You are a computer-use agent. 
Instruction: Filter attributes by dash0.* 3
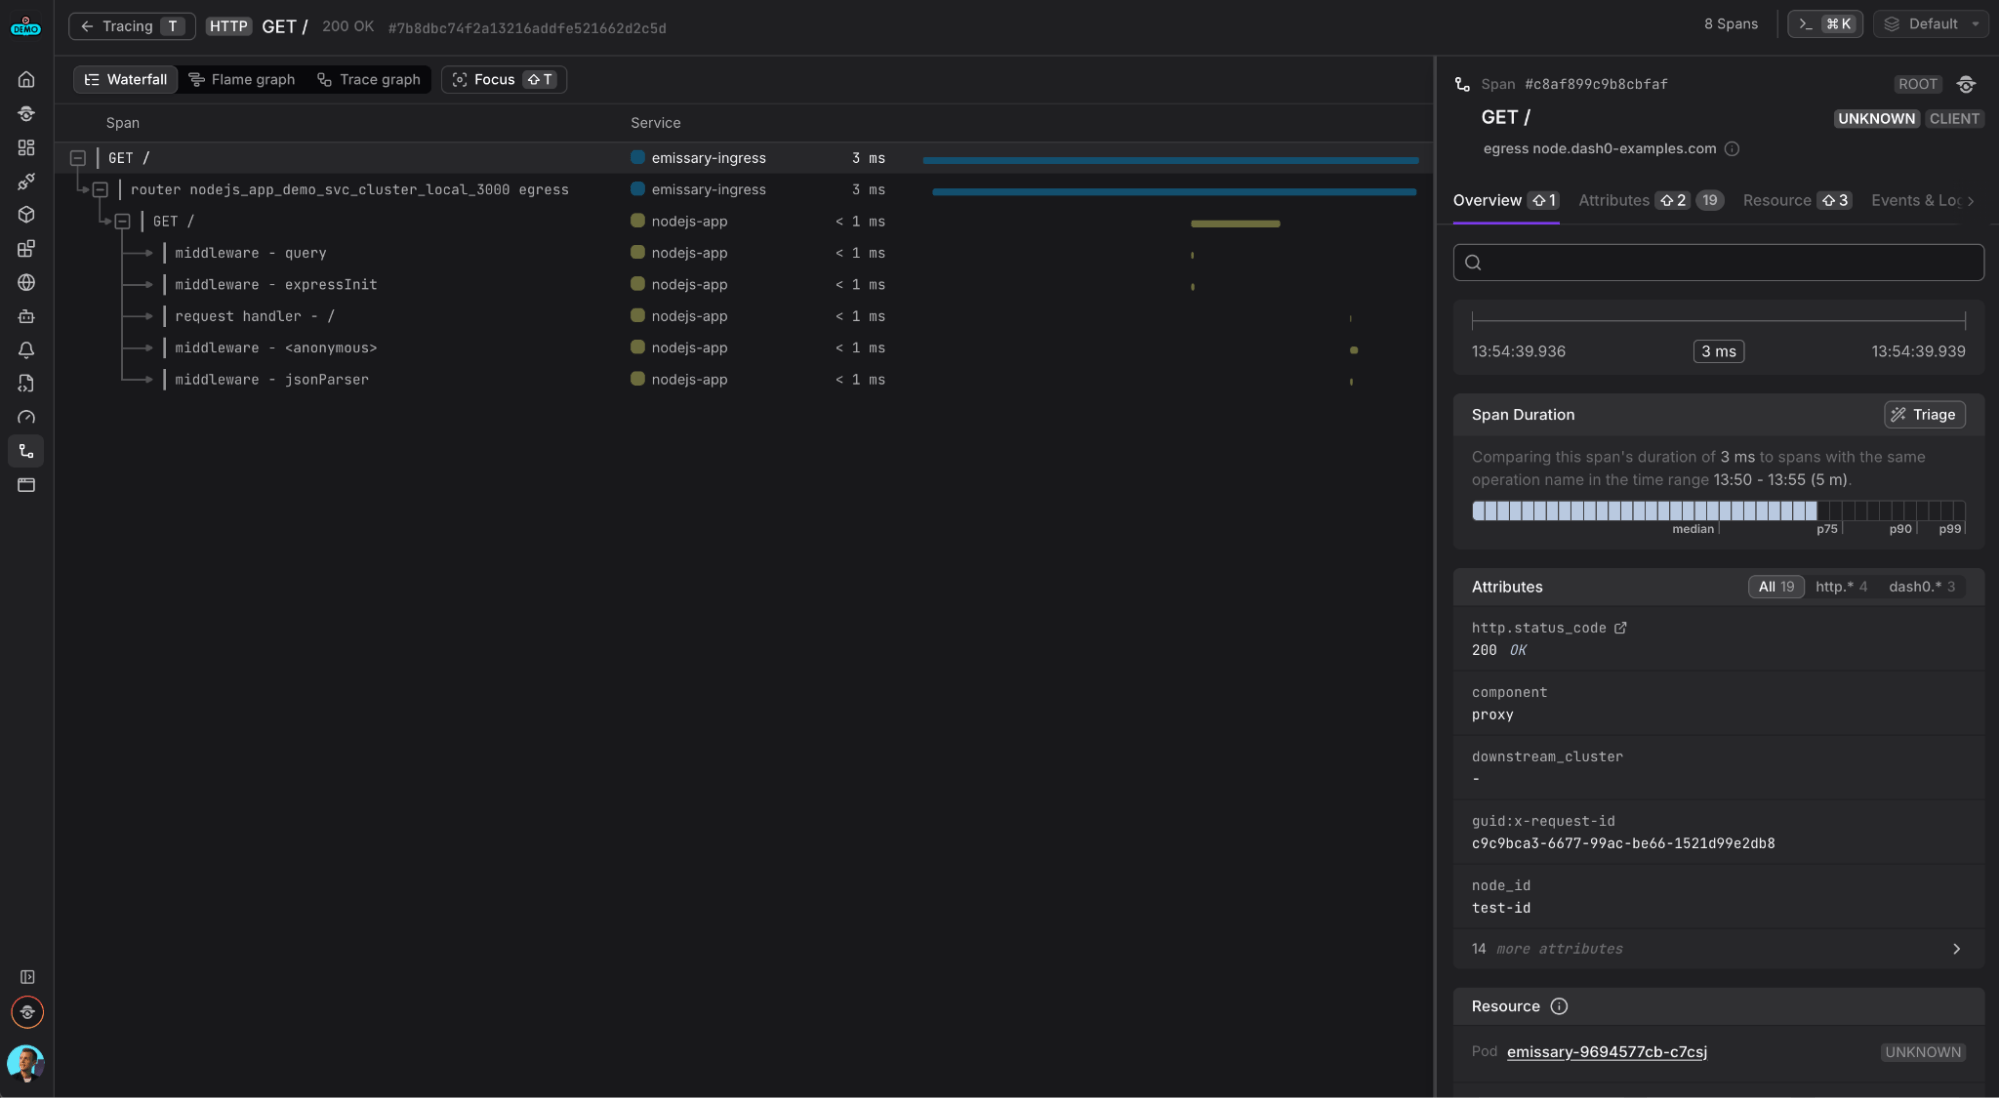pos(1921,587)
